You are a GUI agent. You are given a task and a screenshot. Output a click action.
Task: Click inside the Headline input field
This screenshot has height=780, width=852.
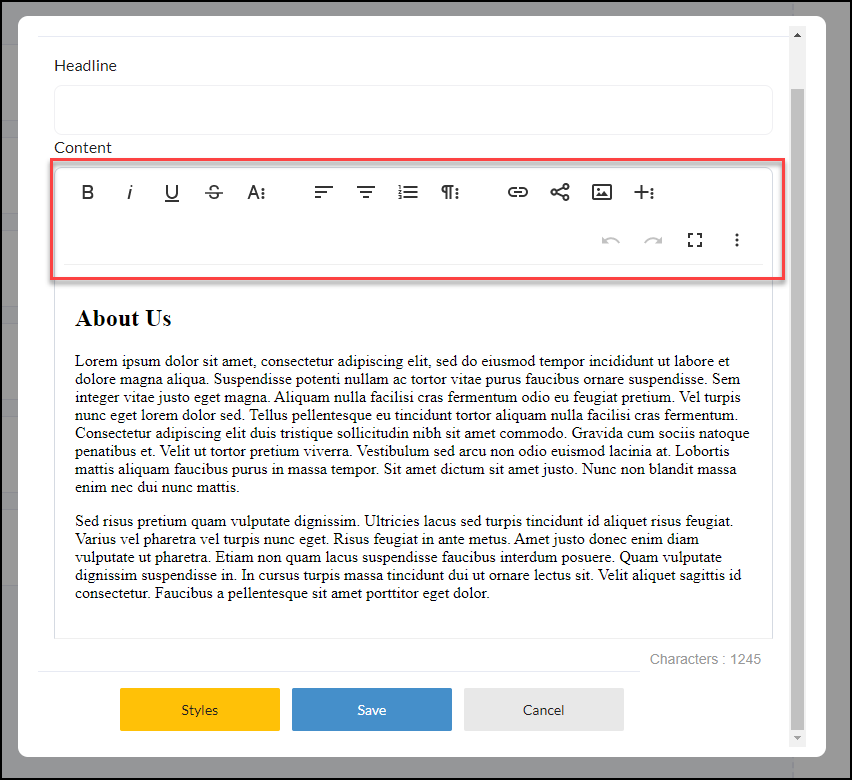(x=413, y=110)
